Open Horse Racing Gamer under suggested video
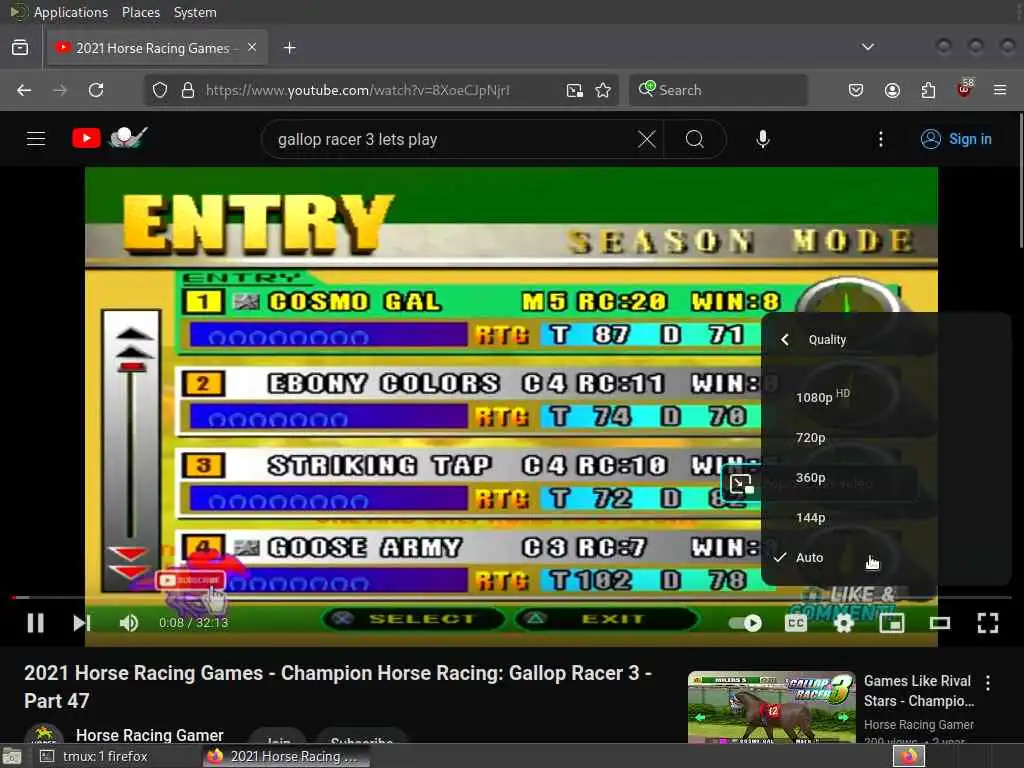 click(x=918, y=725)
